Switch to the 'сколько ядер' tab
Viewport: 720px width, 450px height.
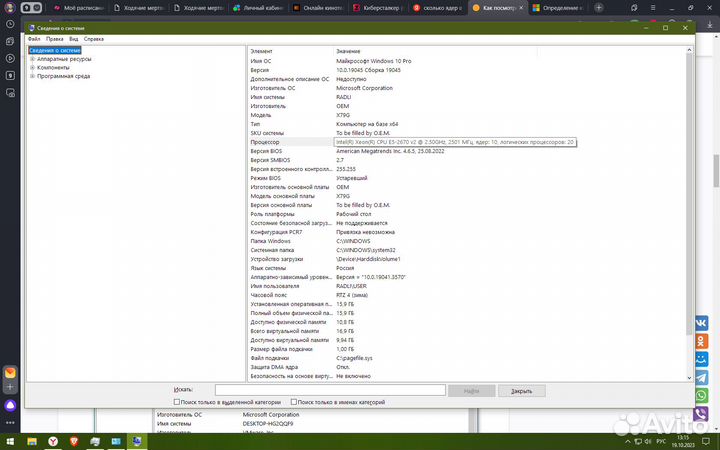(x=437, y=8)
